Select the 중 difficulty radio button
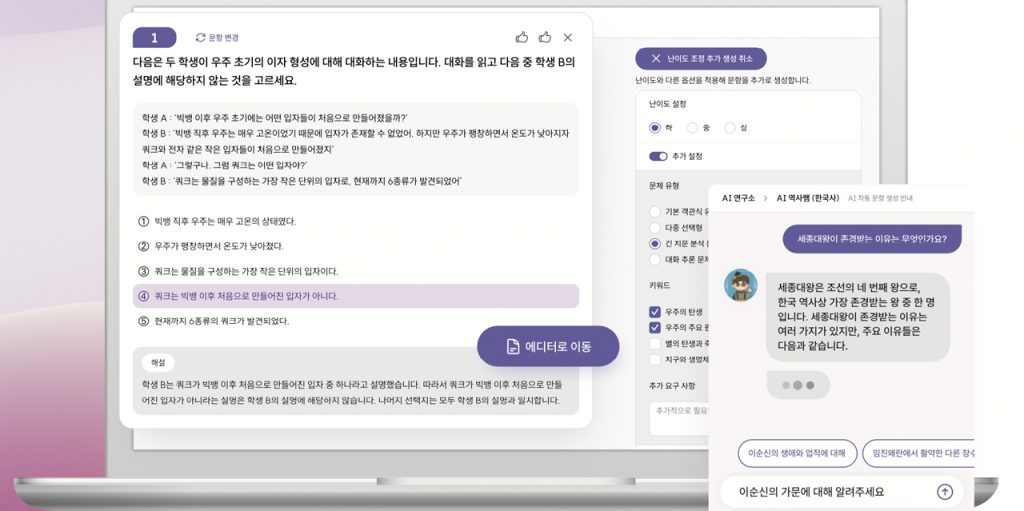This screenshot has width=1024, height=511. pos(693,128)
